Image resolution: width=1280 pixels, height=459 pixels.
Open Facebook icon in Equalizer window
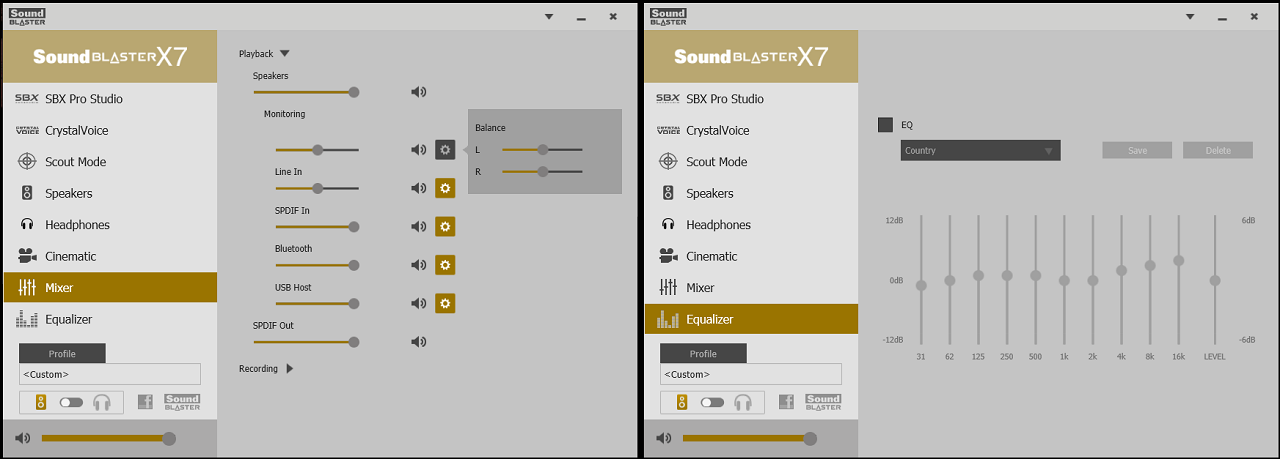click(786, 402)
